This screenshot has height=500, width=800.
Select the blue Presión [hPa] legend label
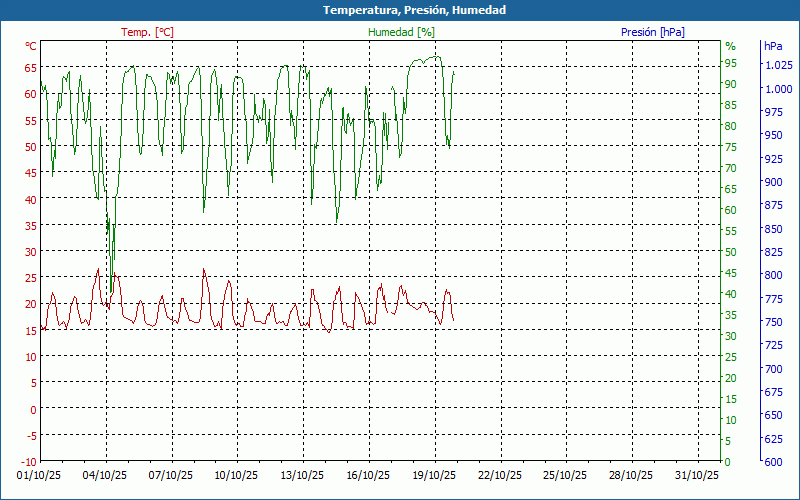pyautogui.click(x=652, y=32)
